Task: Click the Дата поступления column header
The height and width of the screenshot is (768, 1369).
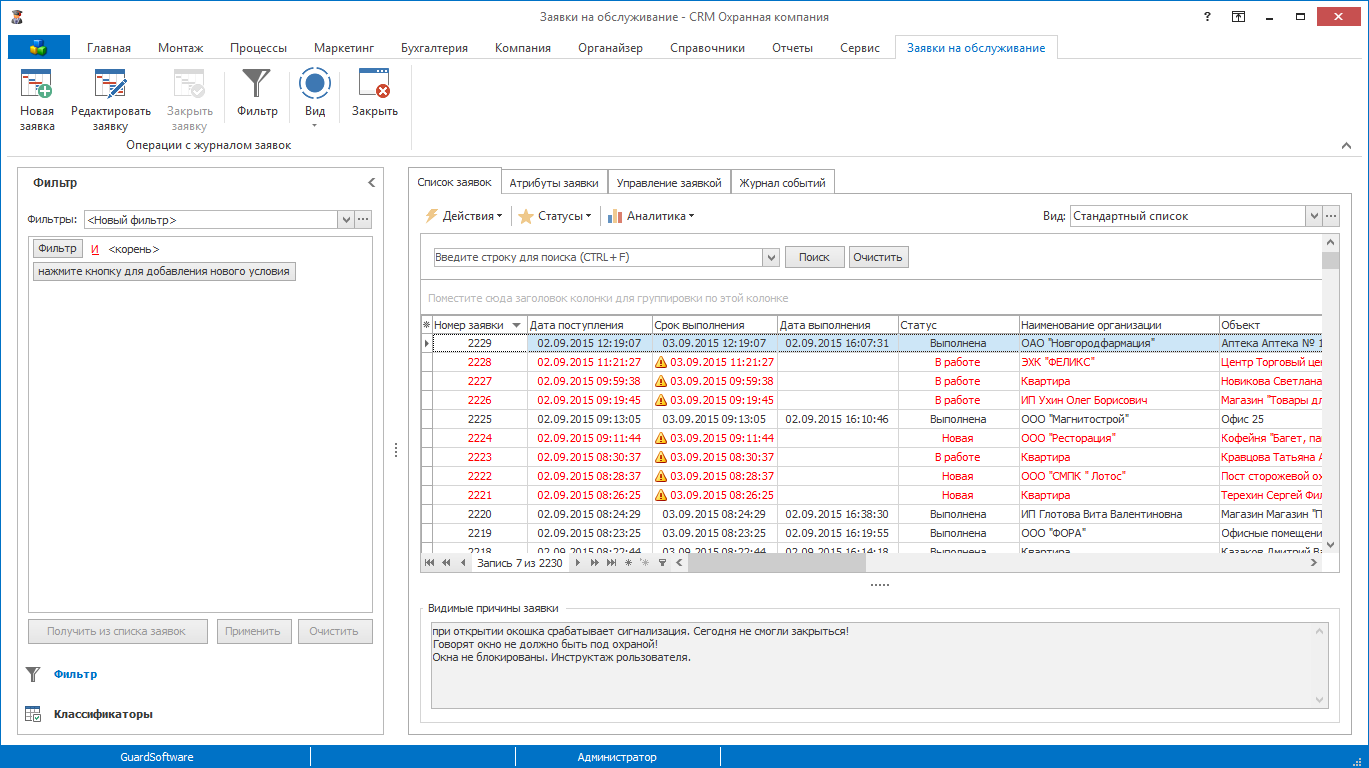Action: click(x=590, y=325)
